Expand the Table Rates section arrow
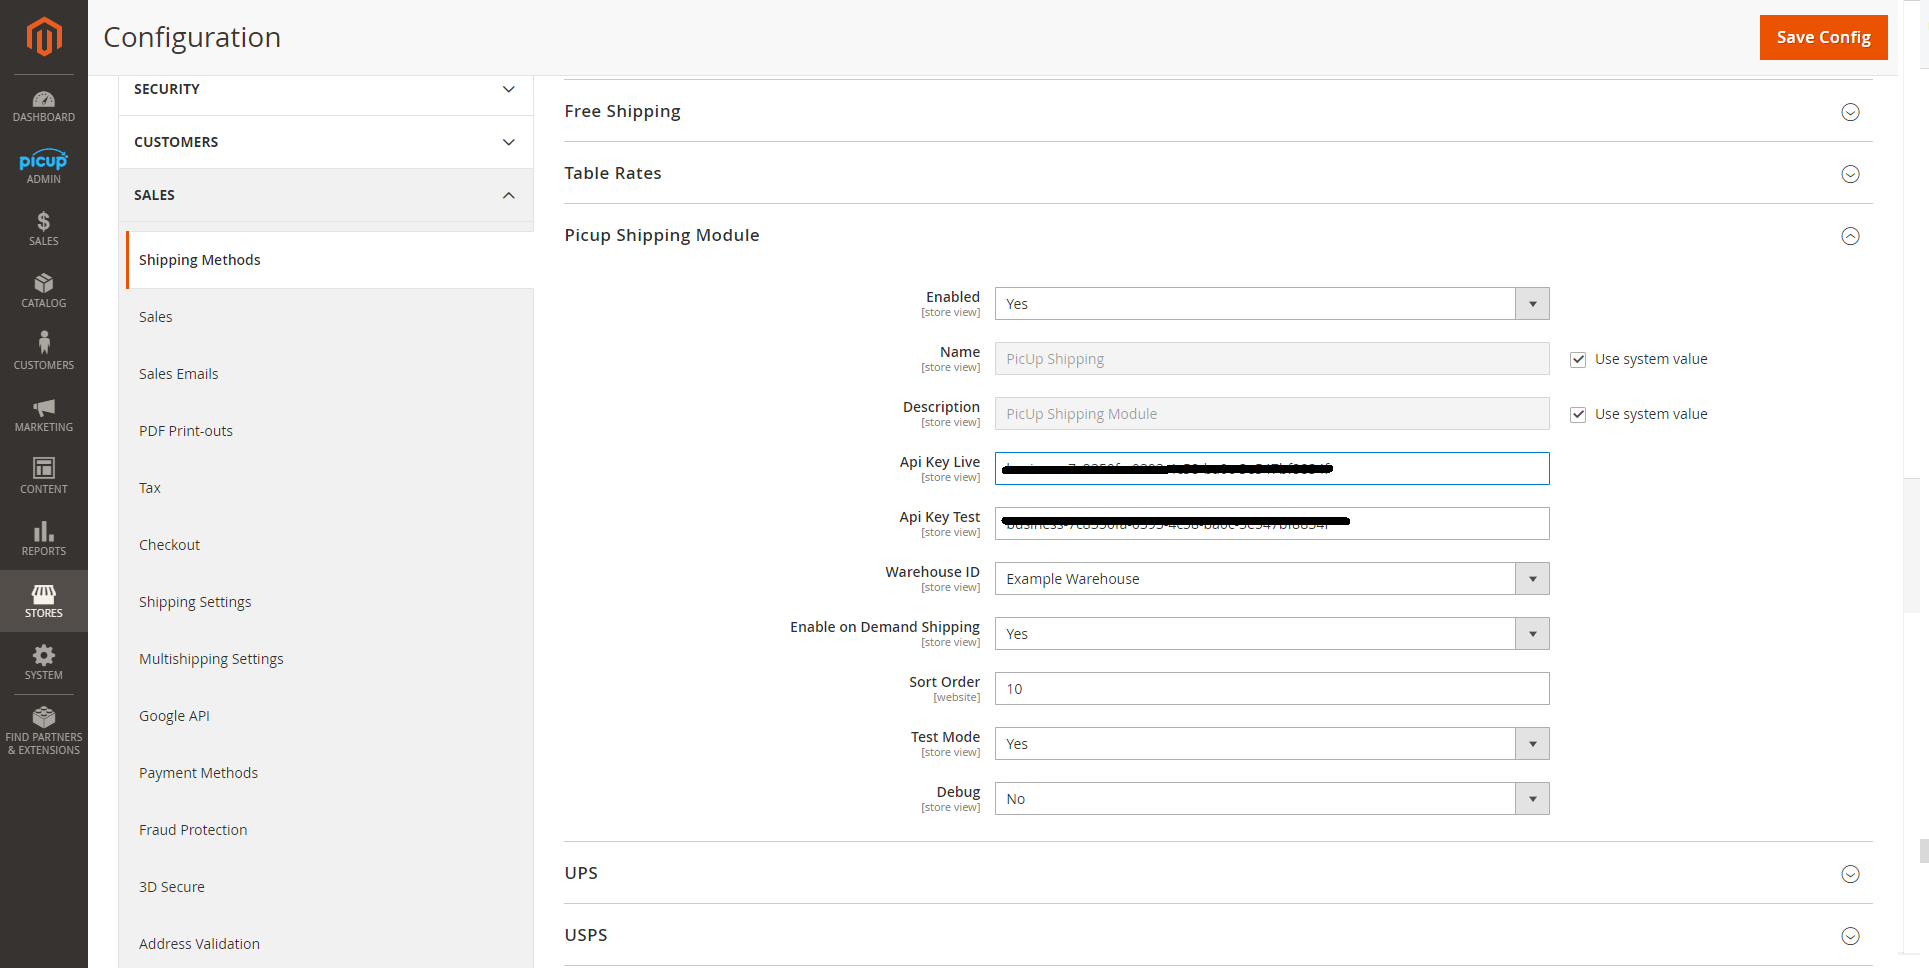Image resolution: width=1929 pixels, height=968 pixels. point(1850,174)
